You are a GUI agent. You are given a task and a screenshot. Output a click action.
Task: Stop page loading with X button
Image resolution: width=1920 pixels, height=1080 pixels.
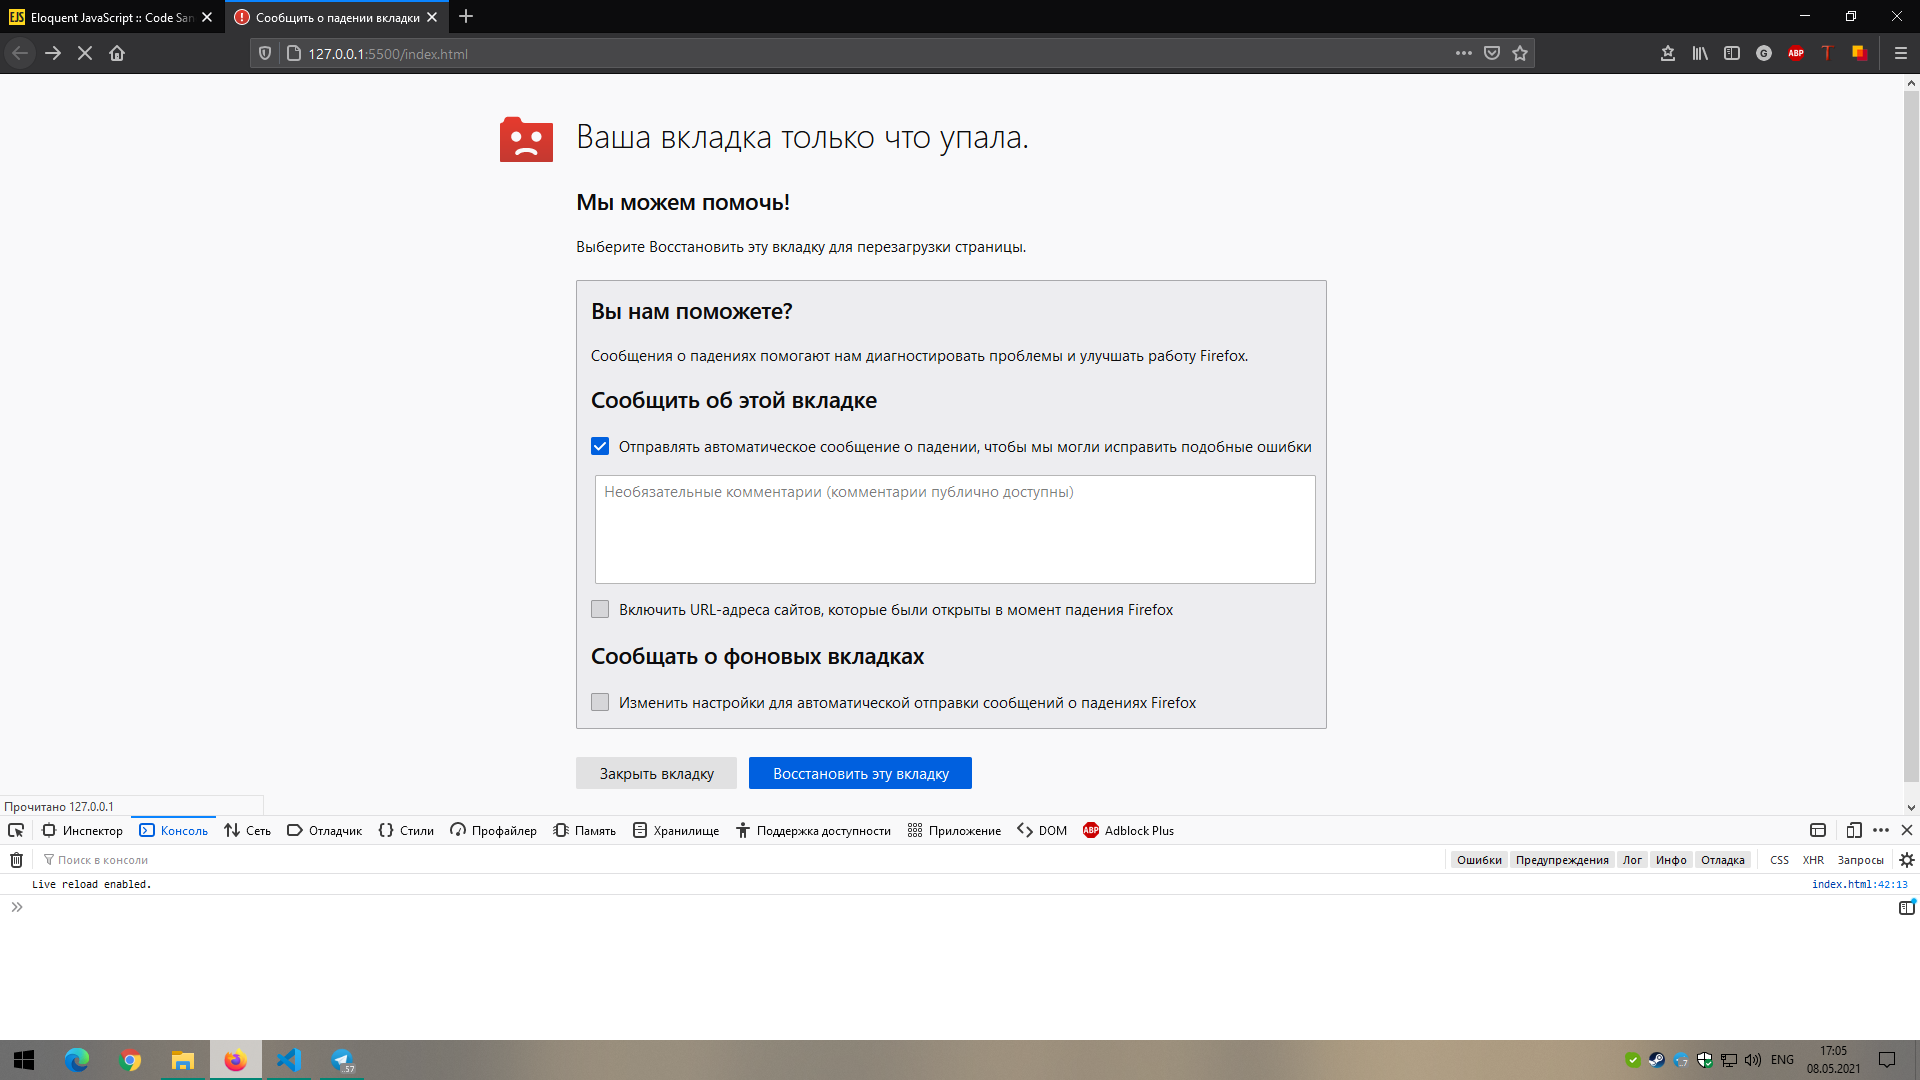pos(85,54)
